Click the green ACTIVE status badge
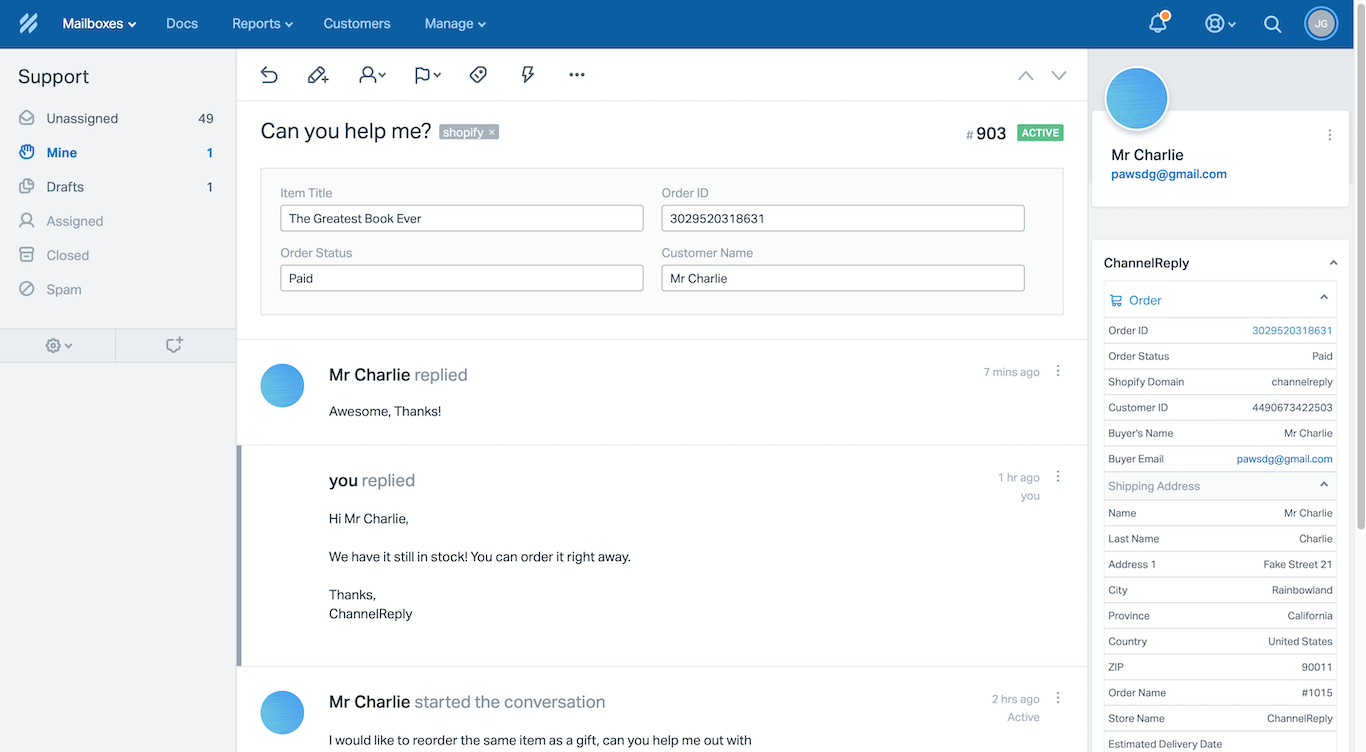This screenshot has width=1366, height=752. click(x=1040, y=133)
